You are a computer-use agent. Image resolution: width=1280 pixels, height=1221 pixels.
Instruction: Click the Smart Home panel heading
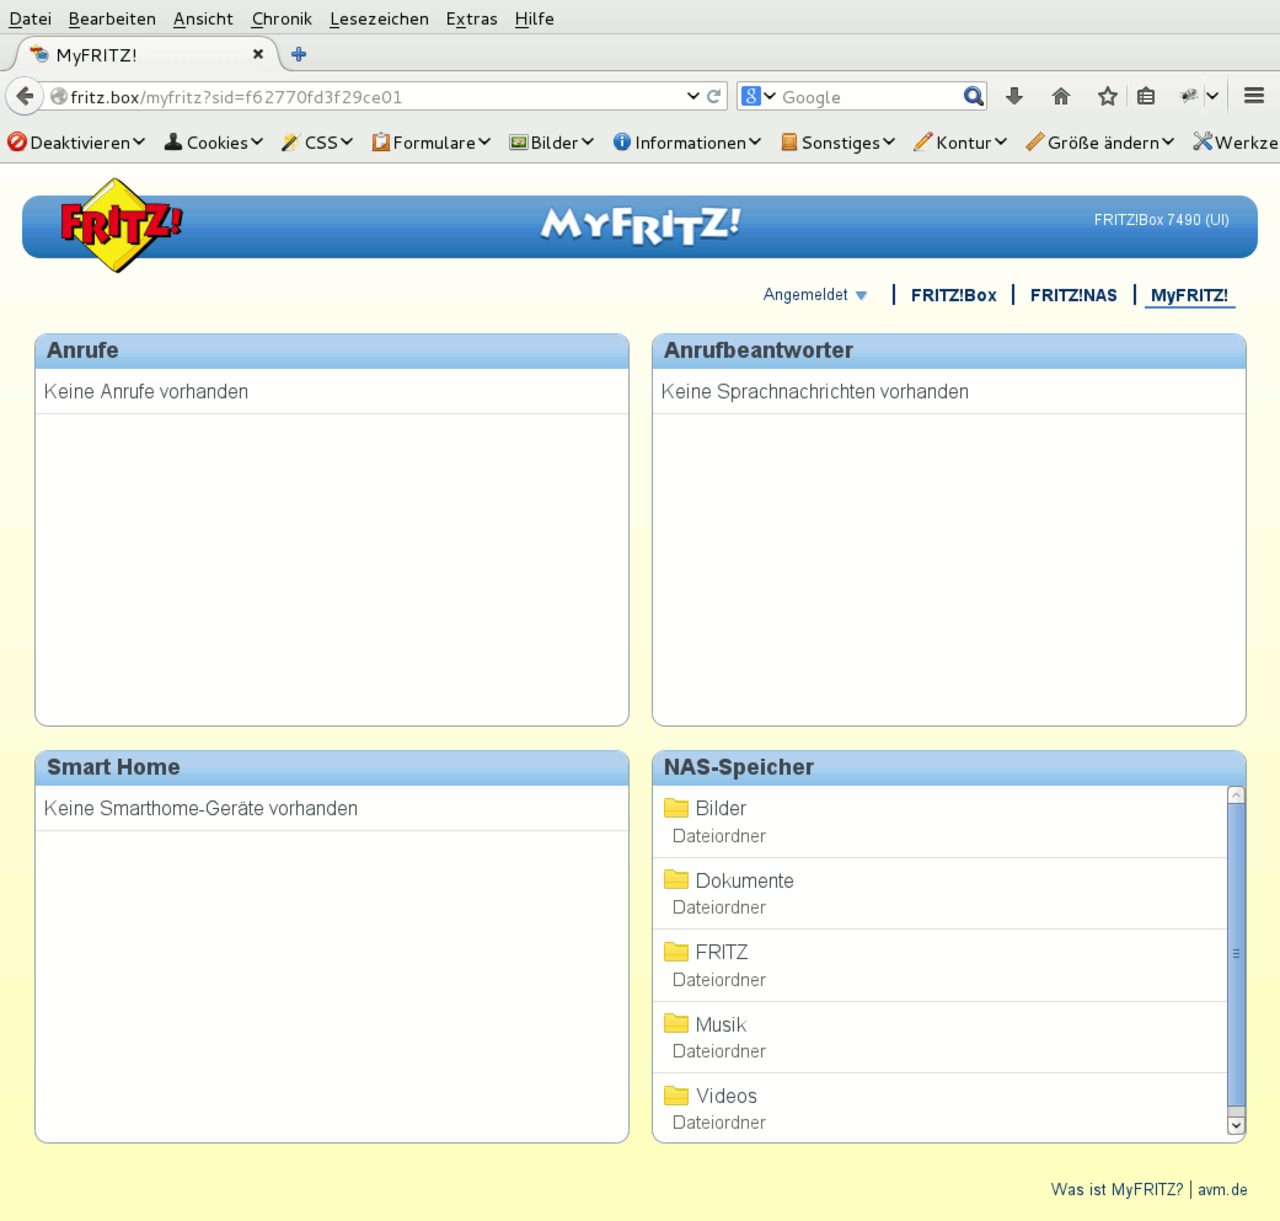(113, 767)
